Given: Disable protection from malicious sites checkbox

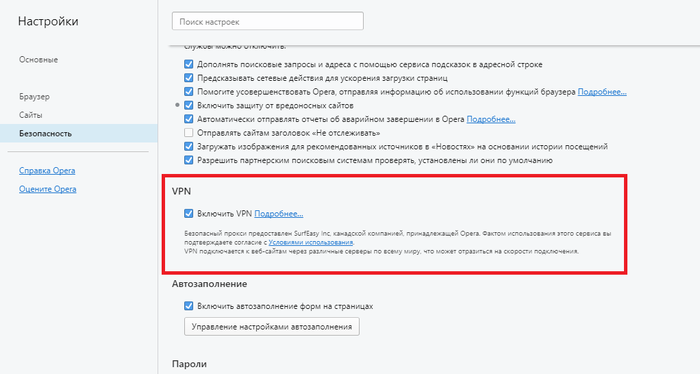Looking at the screenshot, I should point(188,105).
